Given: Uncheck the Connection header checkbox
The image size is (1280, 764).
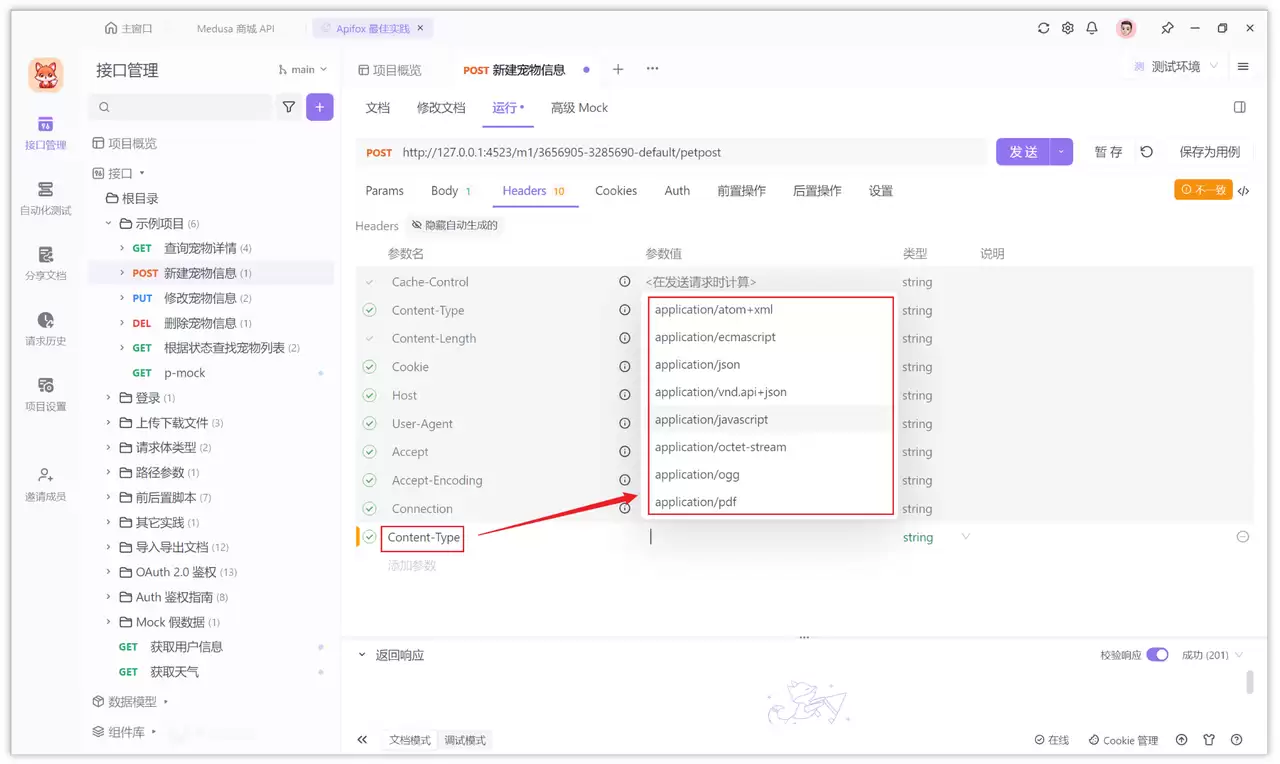Looking at the screenshot, I should 370,509.
